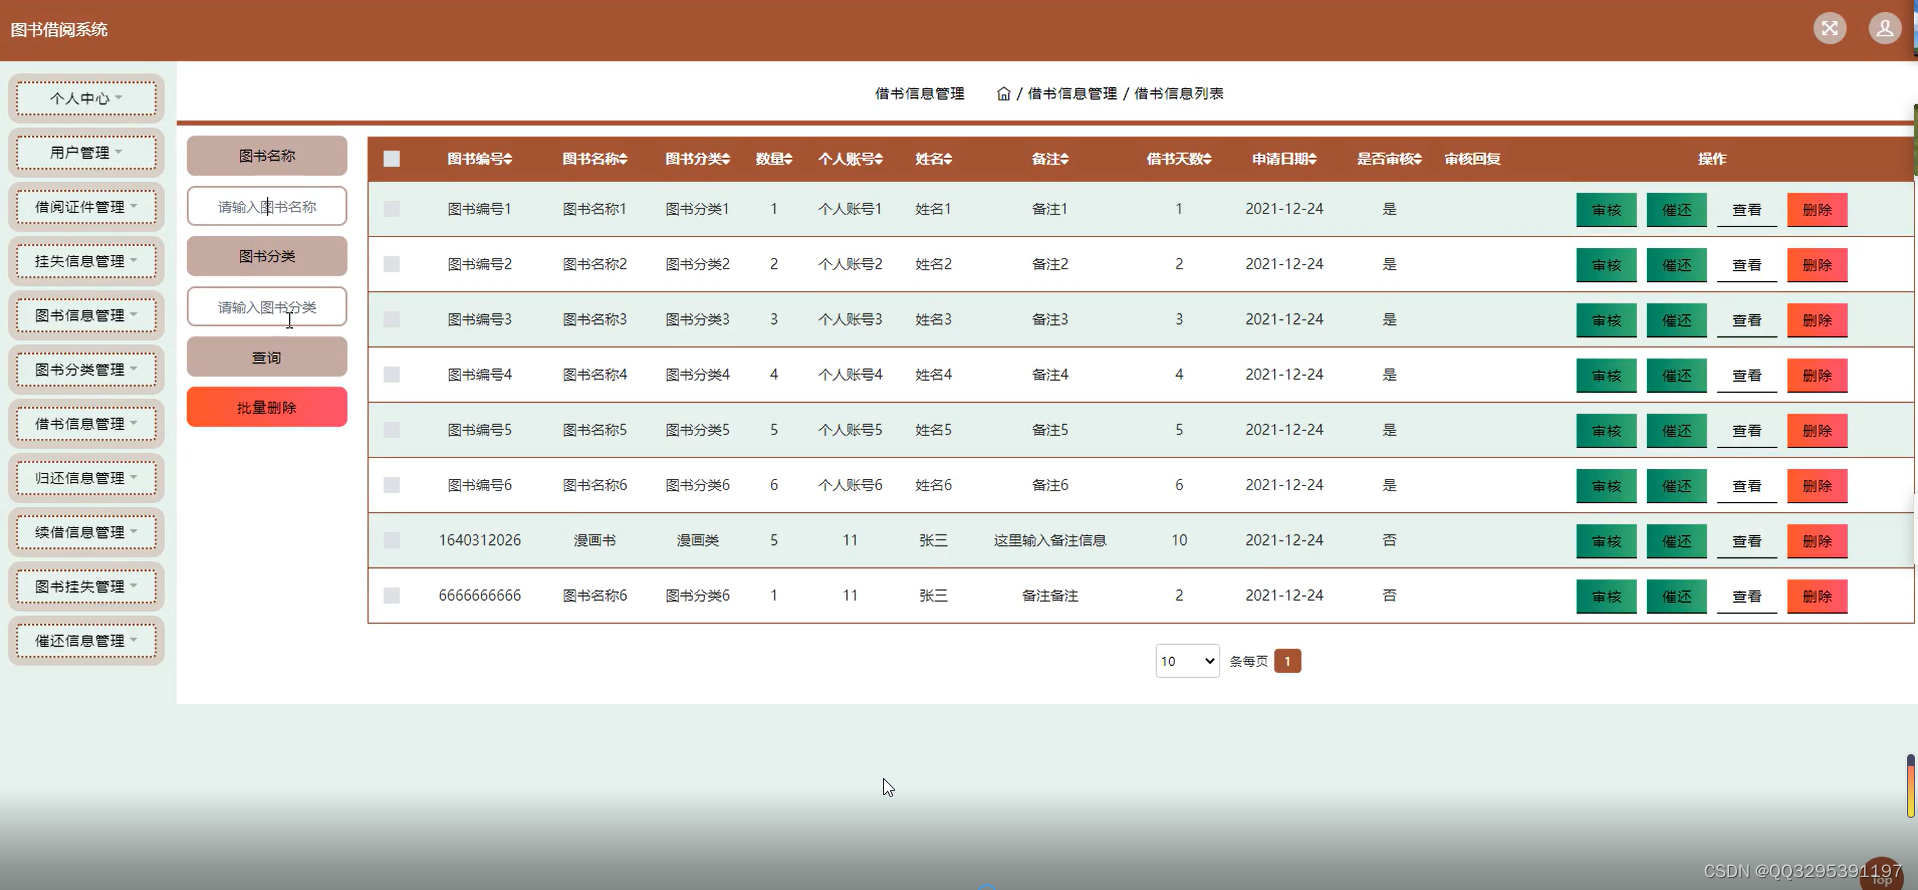Open 催还信息管理 sidebar menu

(86, 640)
